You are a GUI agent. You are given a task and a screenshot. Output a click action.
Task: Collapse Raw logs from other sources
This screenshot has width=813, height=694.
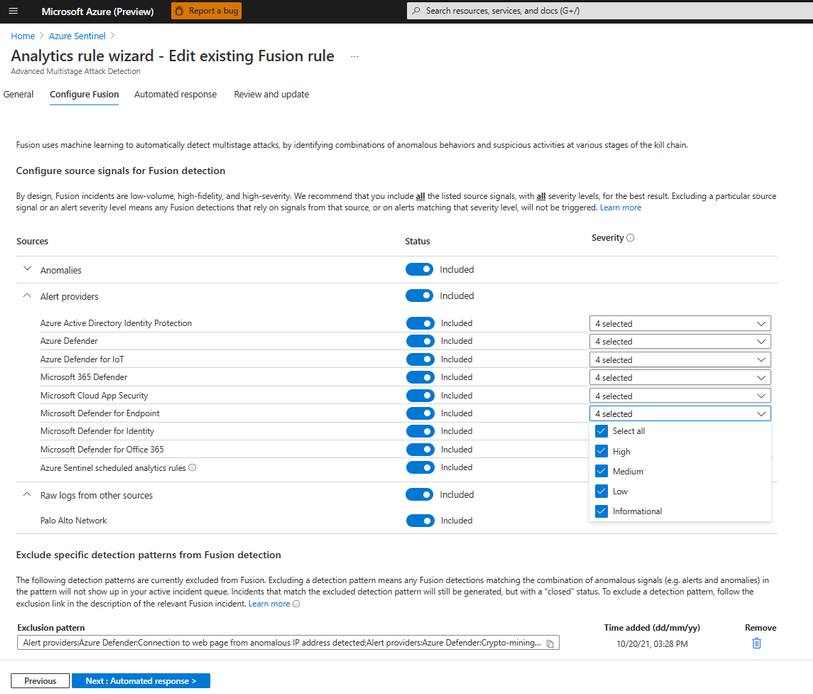(27, 494)
